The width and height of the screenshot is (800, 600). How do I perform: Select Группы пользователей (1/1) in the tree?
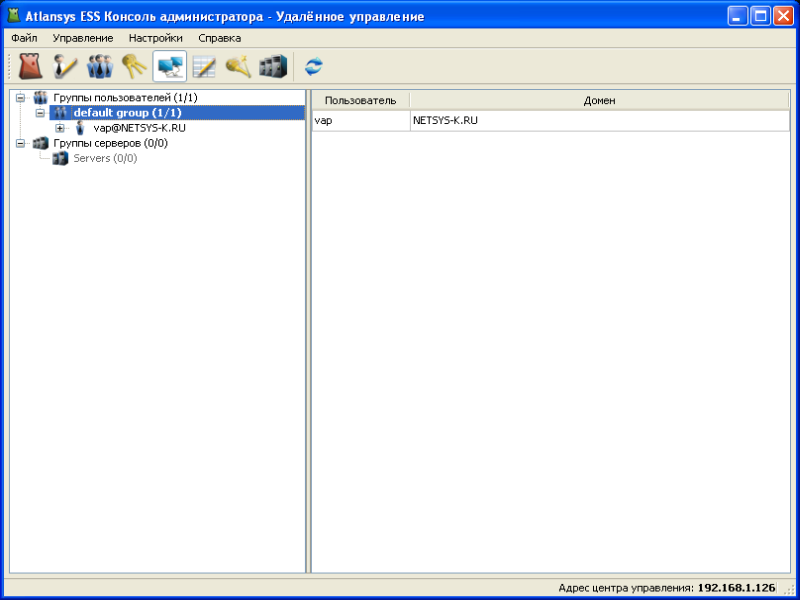pyautogui.click(x=125, y=97)
